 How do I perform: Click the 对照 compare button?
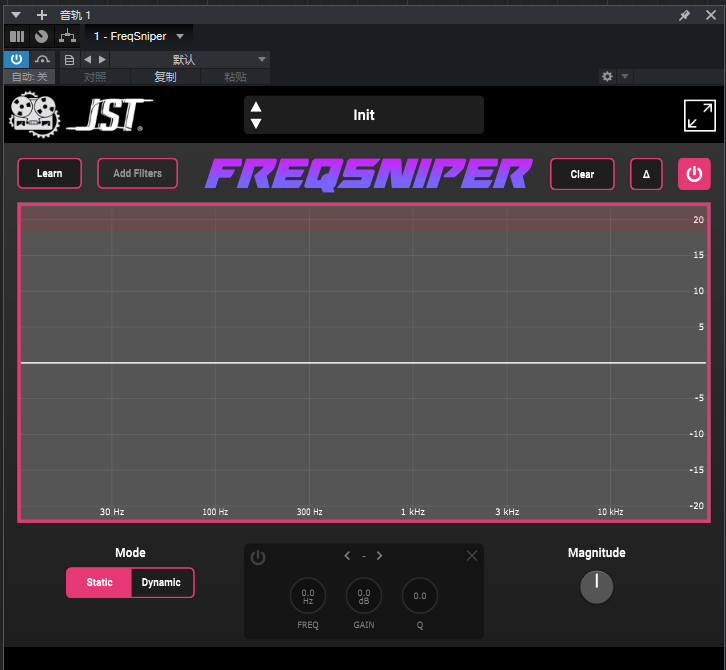point(95,77)
